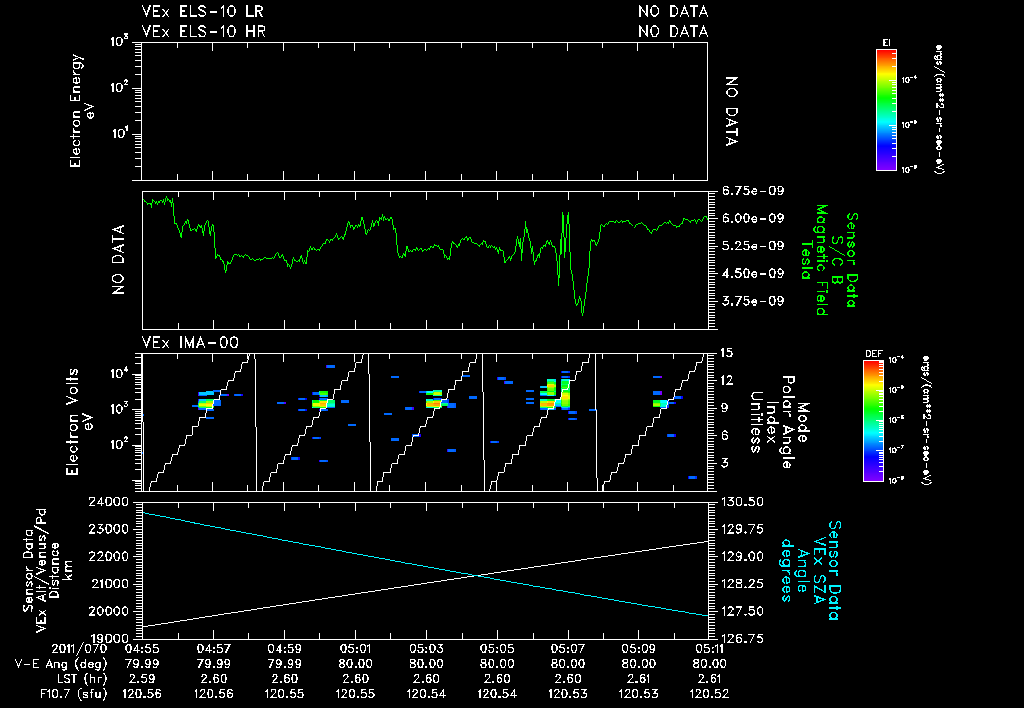Click the time tick label '04:59'
Viewport: 1024px width, 708px height.
[284, 649]
